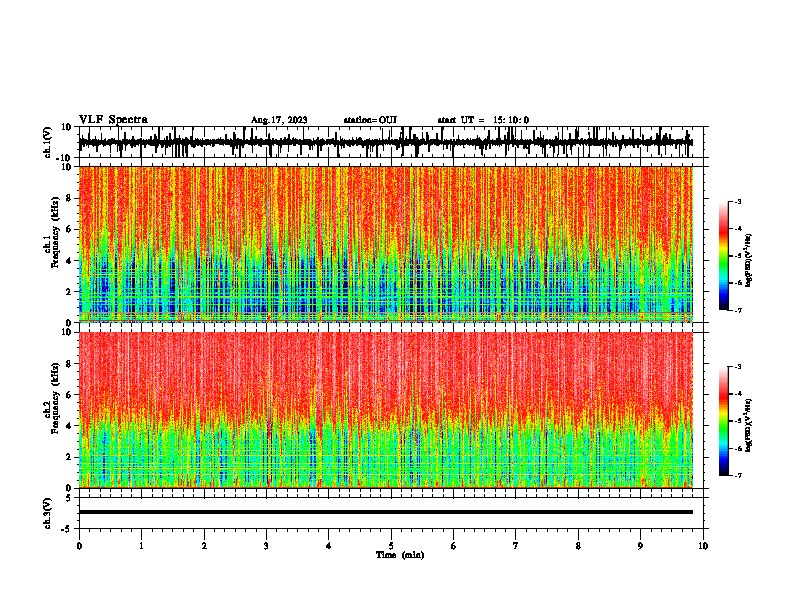Click the "2" tick on the Time axis
This screenshot has width=792, height=612.
(204, 546)
